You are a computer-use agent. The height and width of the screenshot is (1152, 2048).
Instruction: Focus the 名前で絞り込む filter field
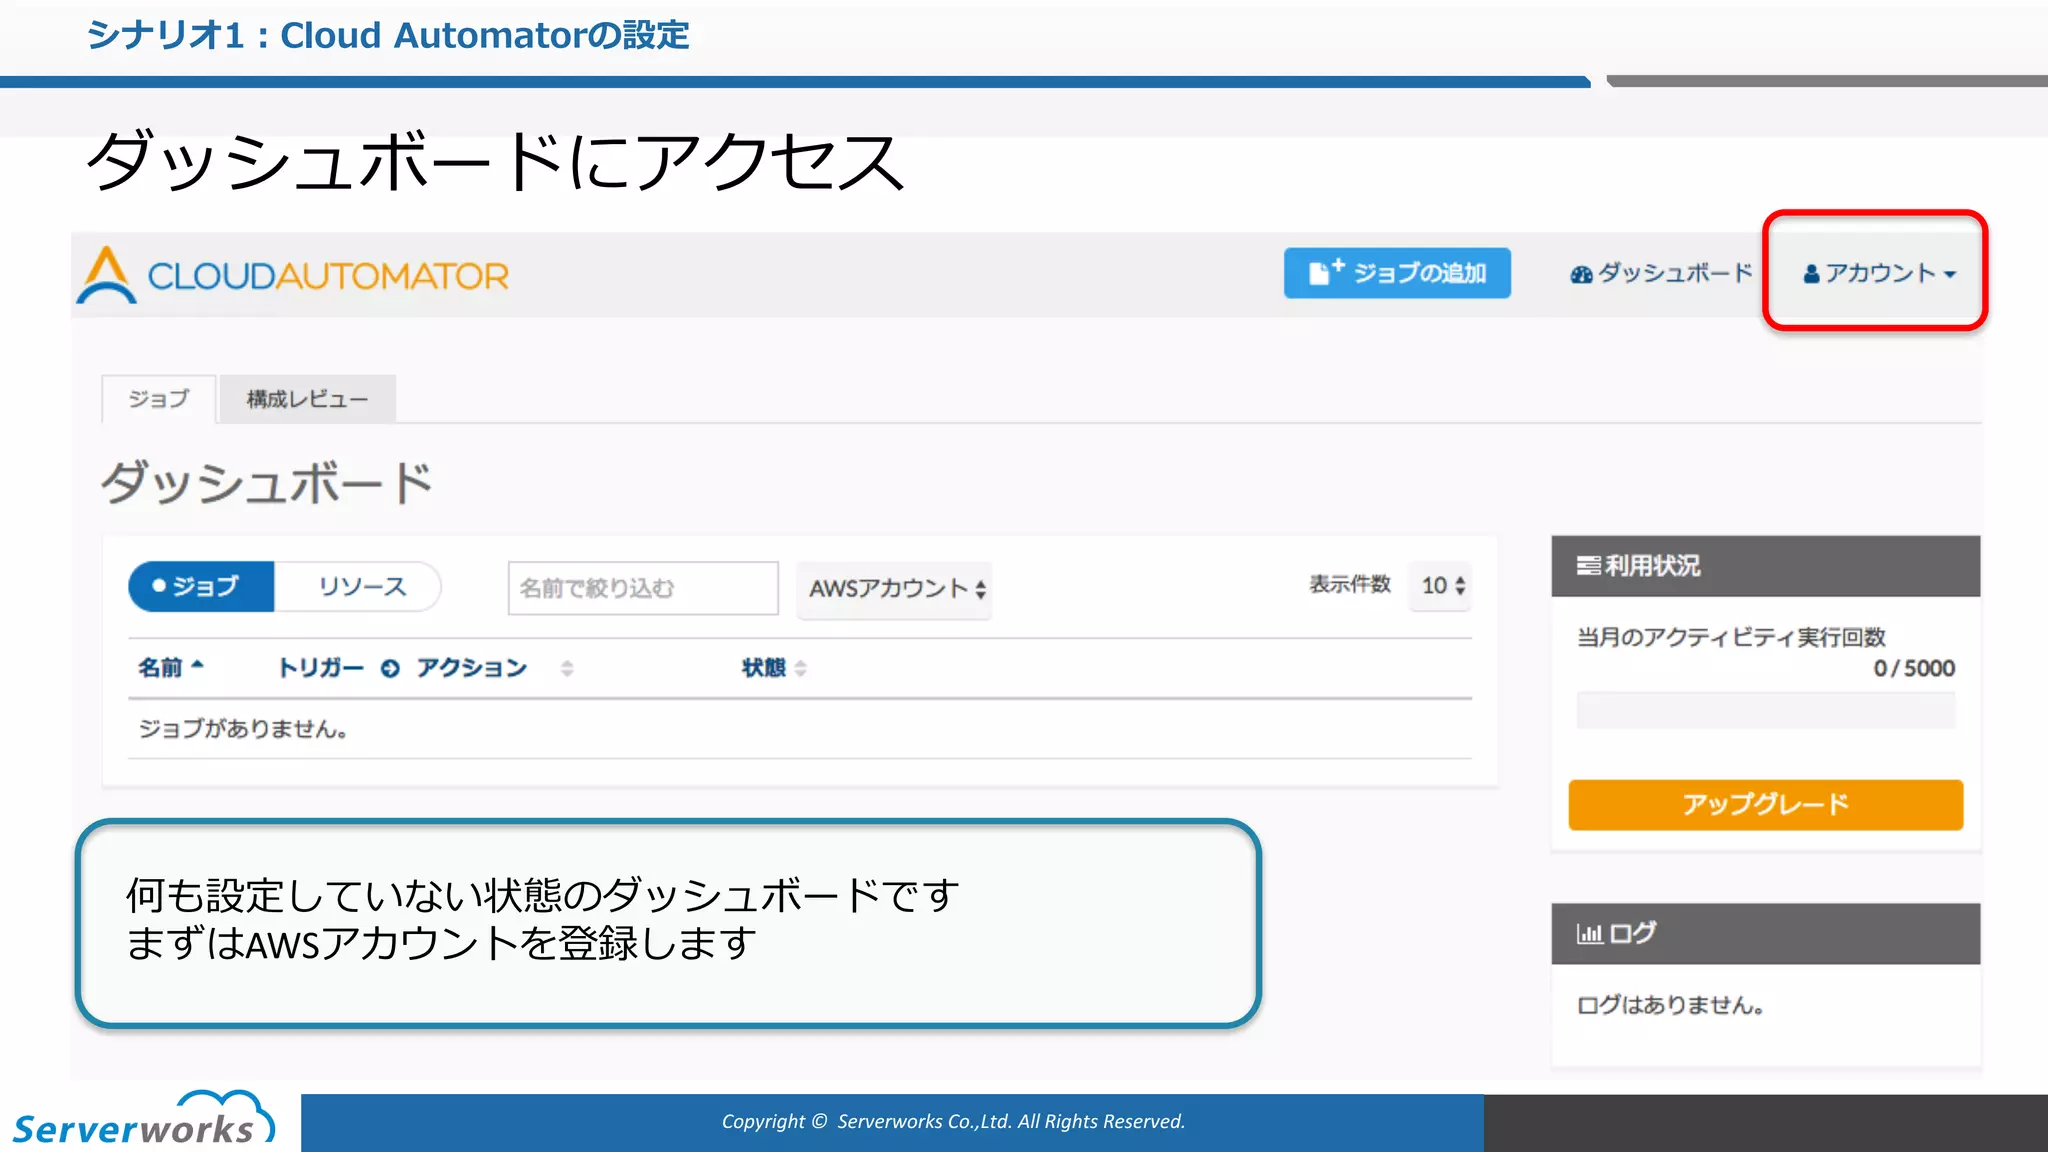click(643, 588)
